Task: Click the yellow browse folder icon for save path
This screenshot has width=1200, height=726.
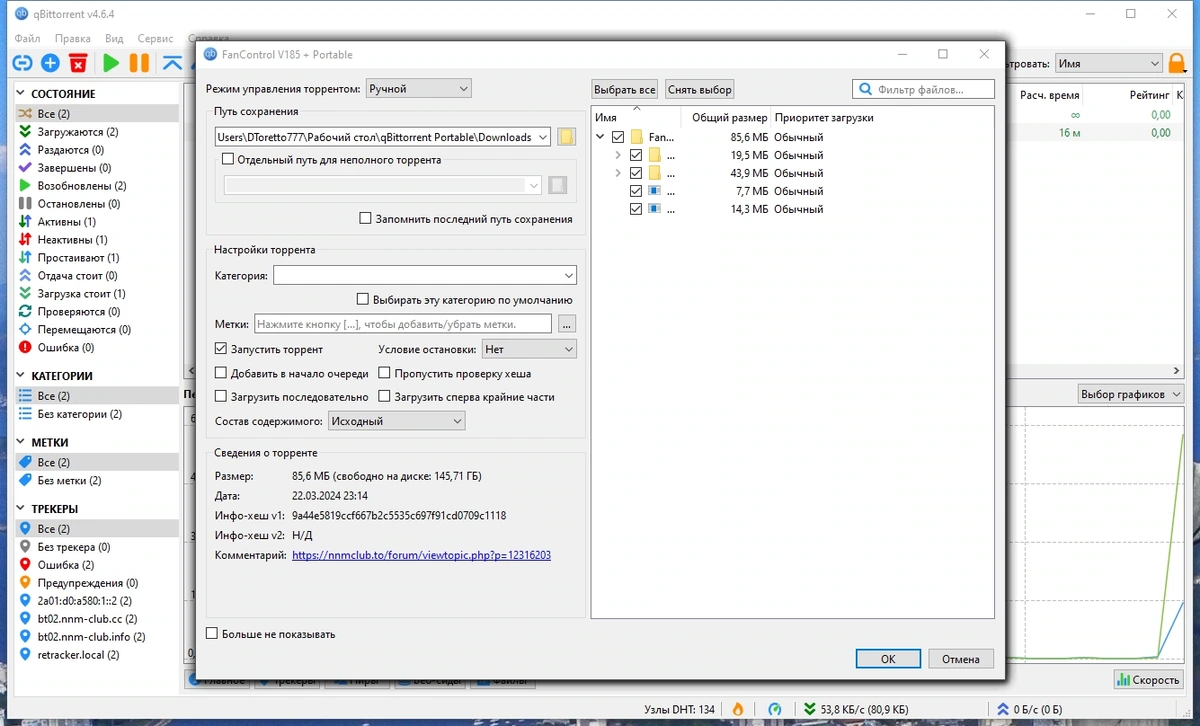Action: pyautogui.click(x=566, y=137)
